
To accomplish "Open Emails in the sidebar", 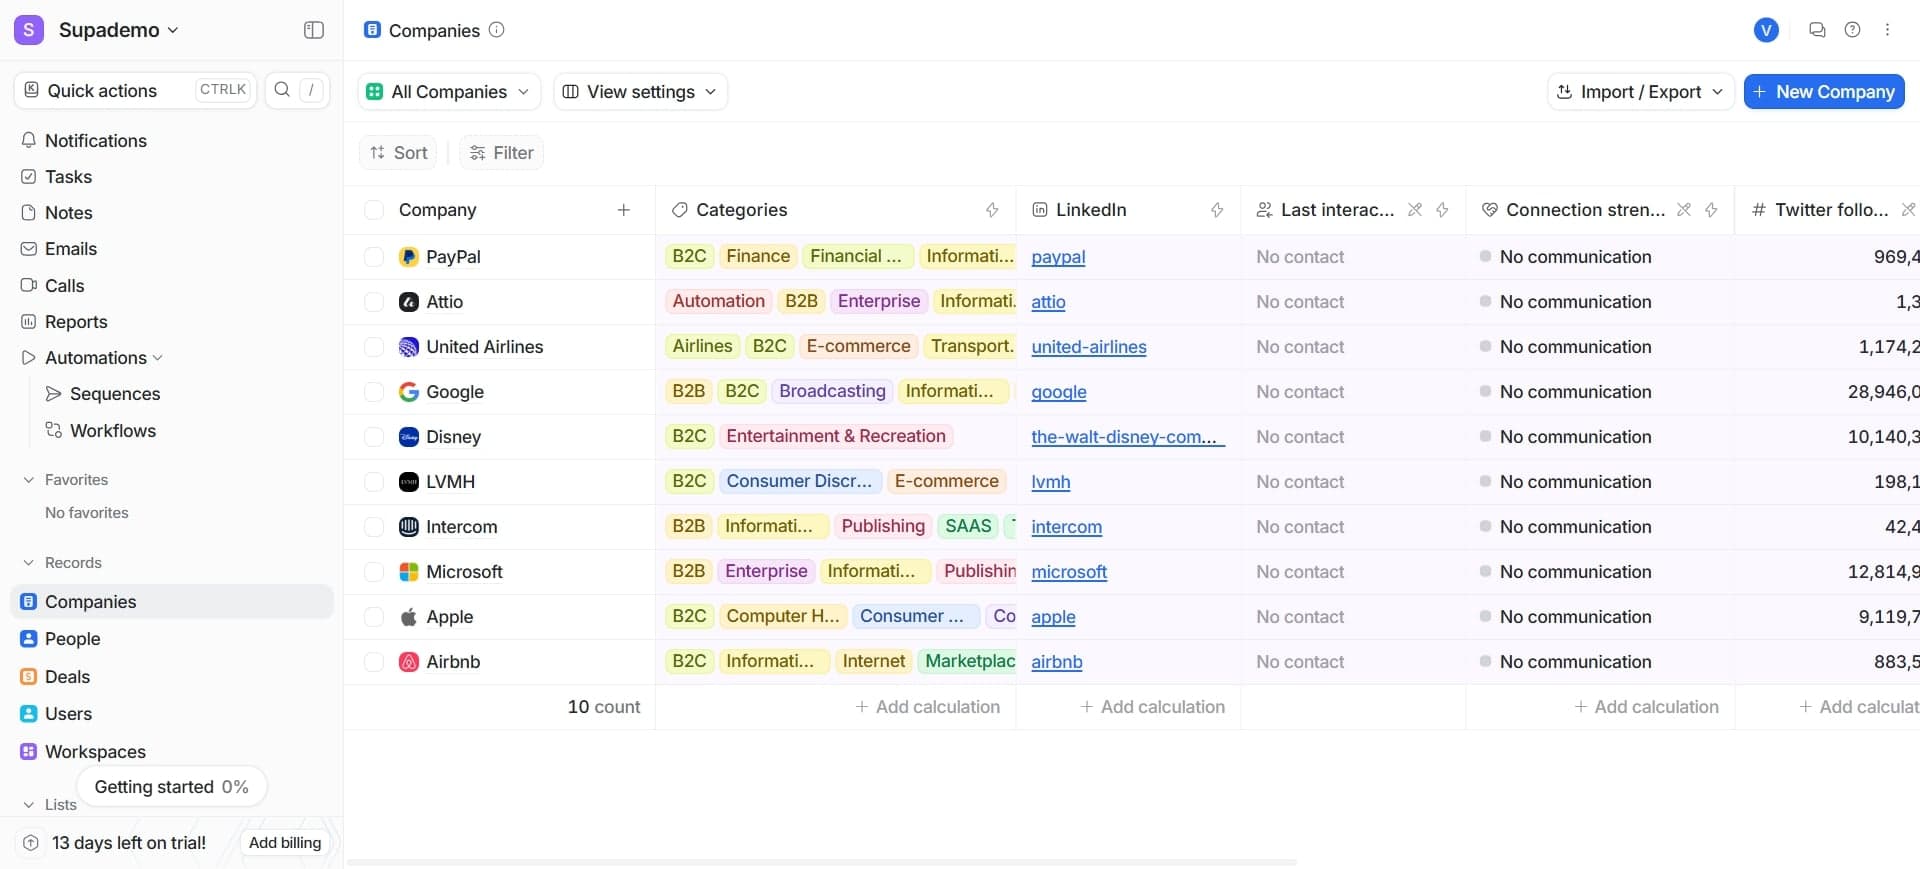I will (70, 249).
